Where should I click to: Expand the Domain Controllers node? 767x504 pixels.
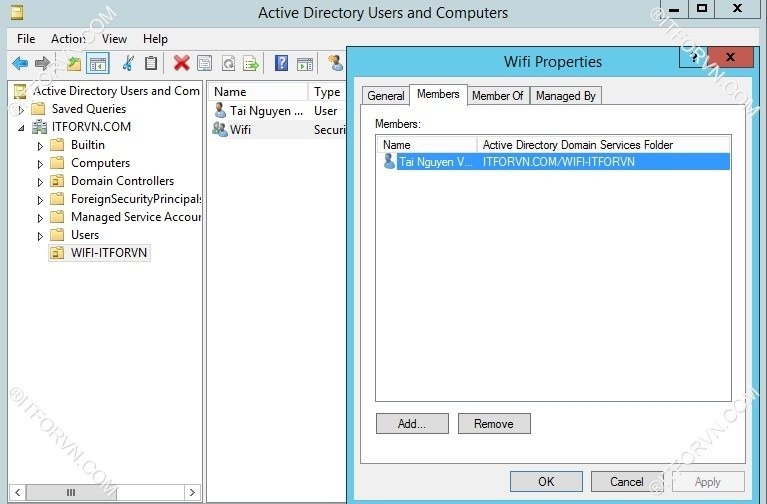(x=40, y=181)
